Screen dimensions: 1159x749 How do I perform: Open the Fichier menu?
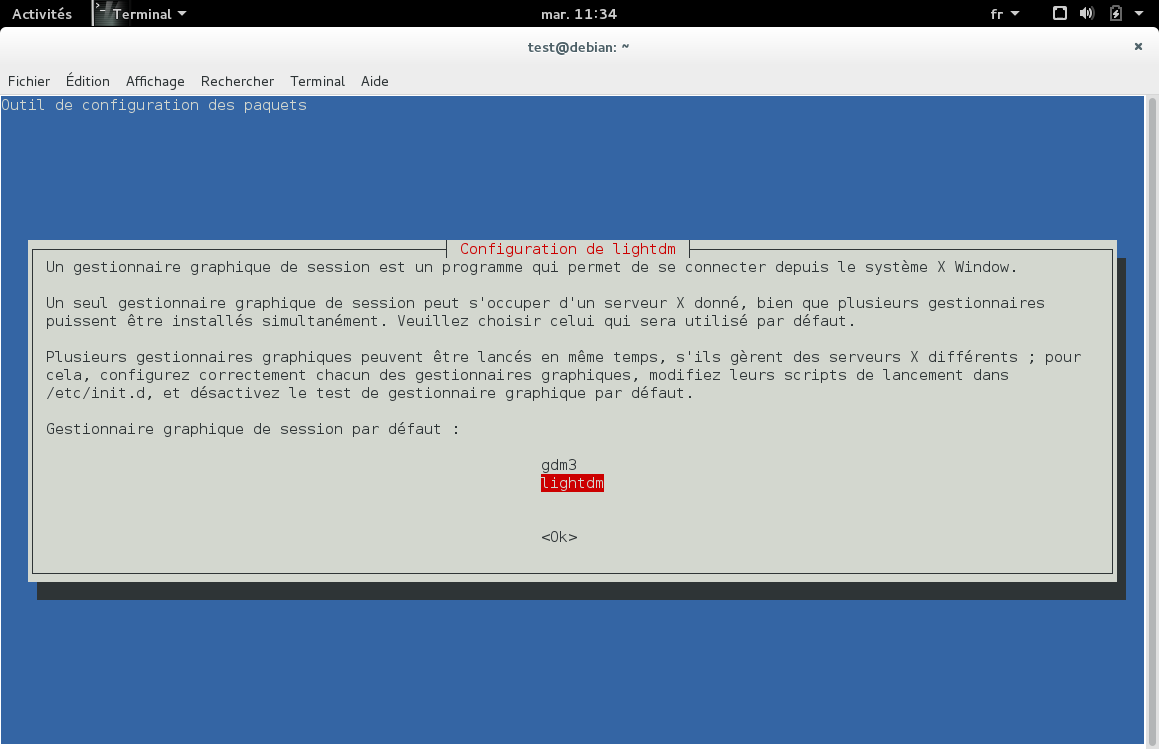point(29,81)
